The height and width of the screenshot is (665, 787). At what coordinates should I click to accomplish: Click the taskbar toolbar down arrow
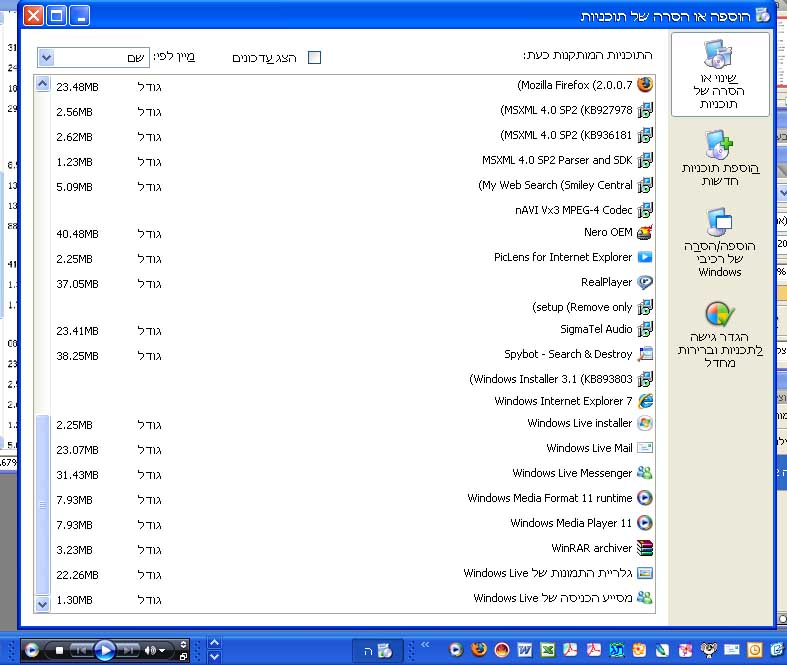(x=214, y=656)
